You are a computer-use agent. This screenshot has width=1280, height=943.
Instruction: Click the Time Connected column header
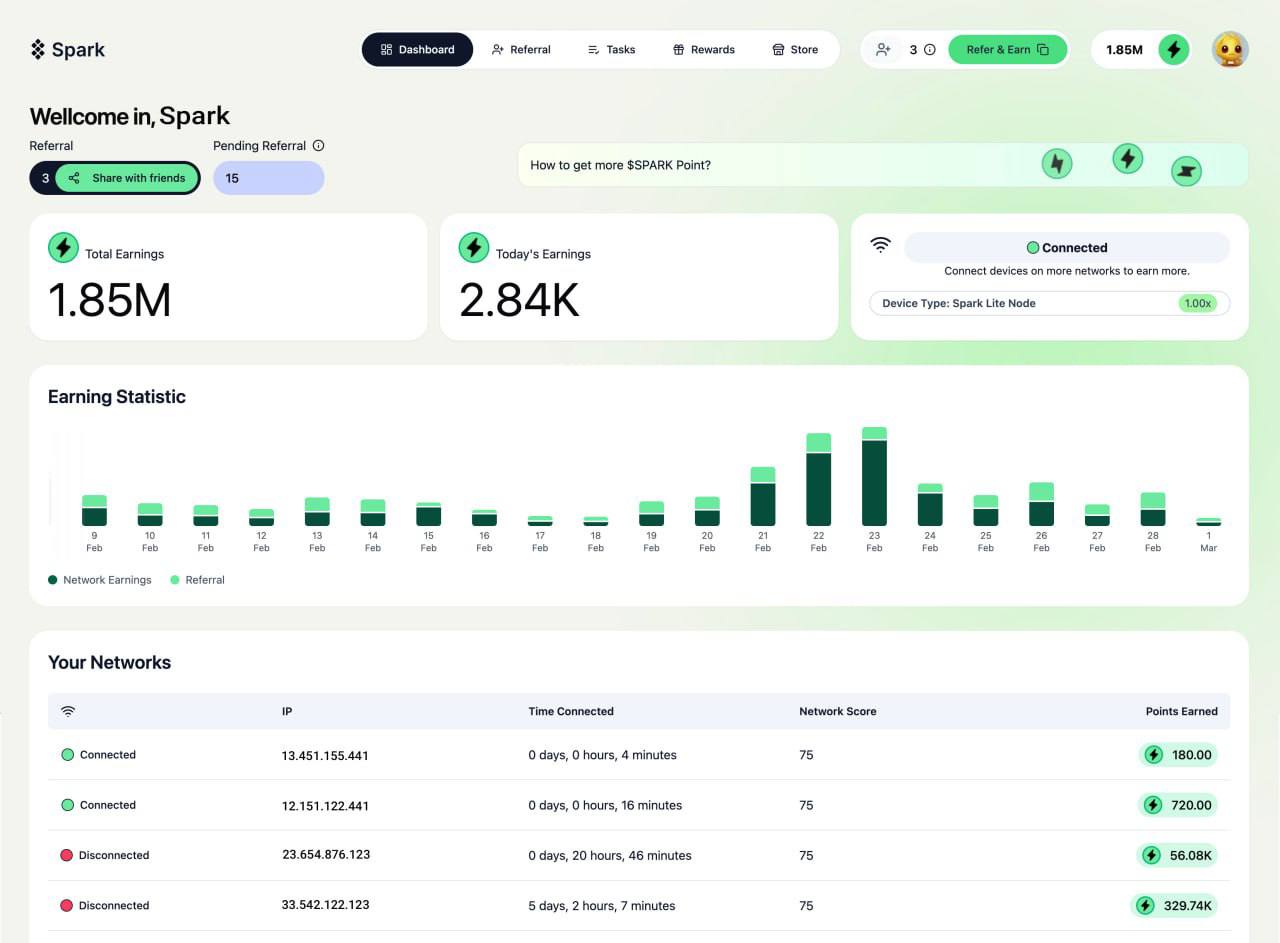click(571, 711)
